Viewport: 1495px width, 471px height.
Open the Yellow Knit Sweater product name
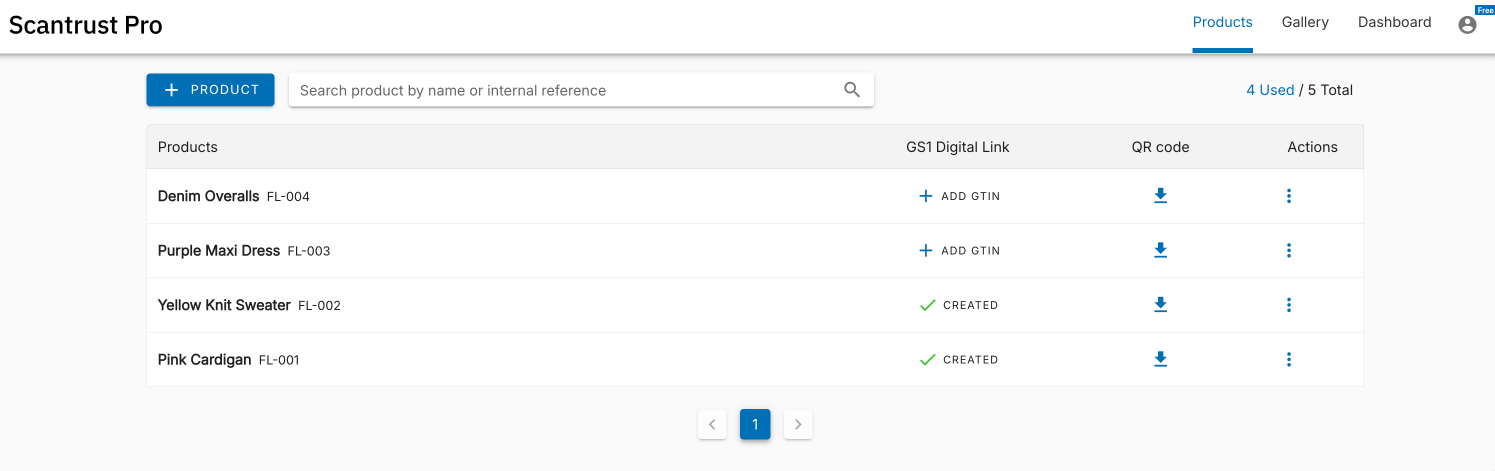(x=224, y=305)
